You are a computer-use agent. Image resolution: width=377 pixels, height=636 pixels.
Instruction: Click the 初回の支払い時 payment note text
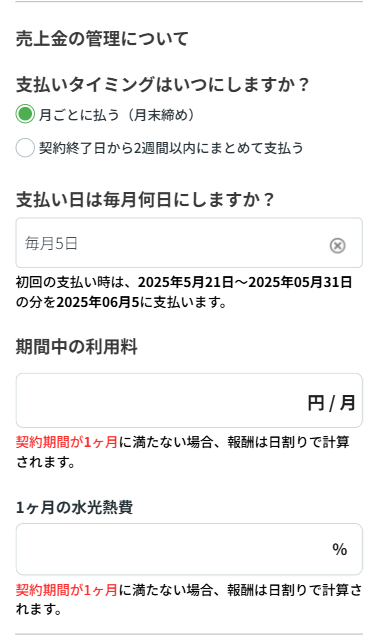(x=184, y=292)
